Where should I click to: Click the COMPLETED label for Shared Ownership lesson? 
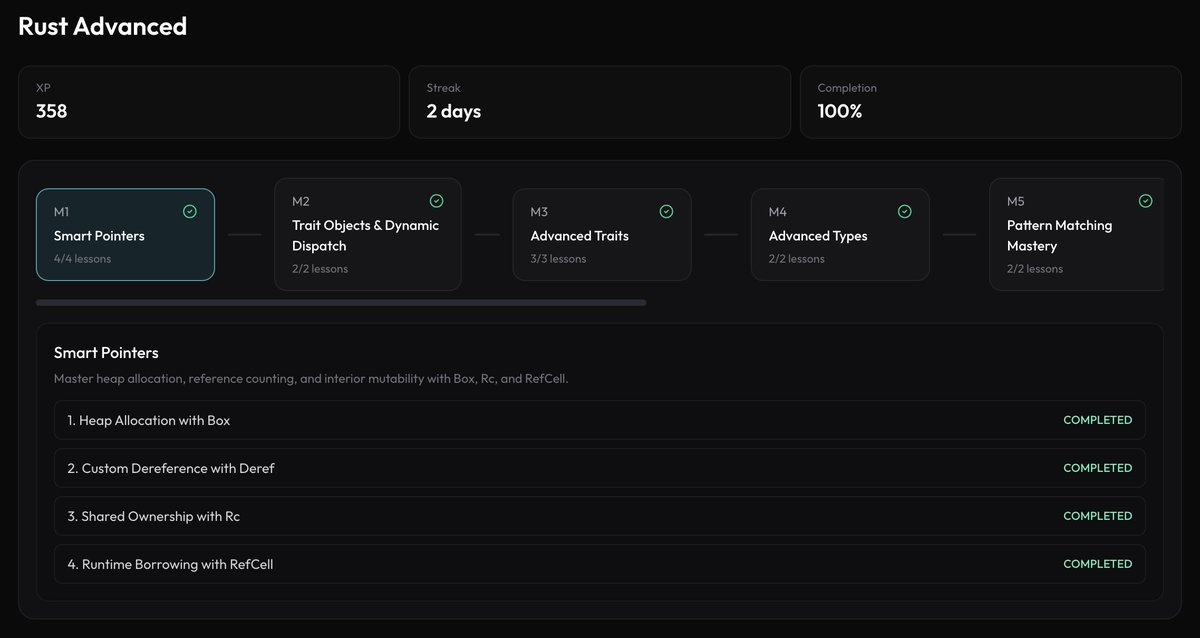pyautogui.click(x=1097, y=516)
